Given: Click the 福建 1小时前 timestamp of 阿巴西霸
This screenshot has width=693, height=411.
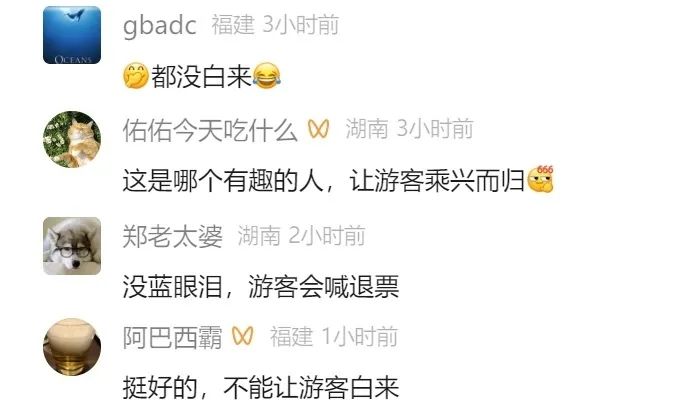Looking at the screenshot, I should click(334, 337).
